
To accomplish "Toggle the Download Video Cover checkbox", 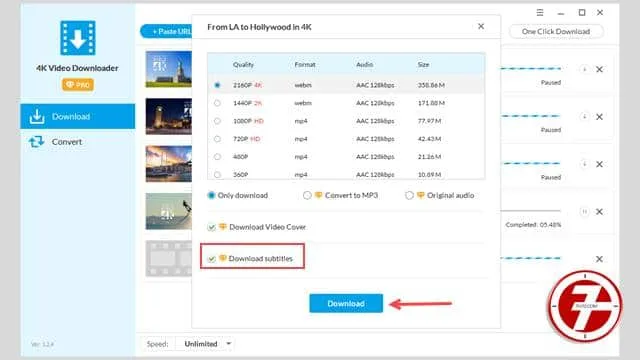I will click(211, 227).
